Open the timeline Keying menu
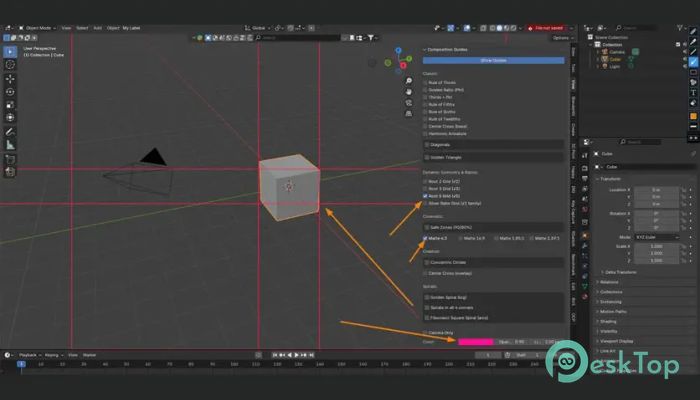This screenshot has width=700, height=400. pos(53,355)
